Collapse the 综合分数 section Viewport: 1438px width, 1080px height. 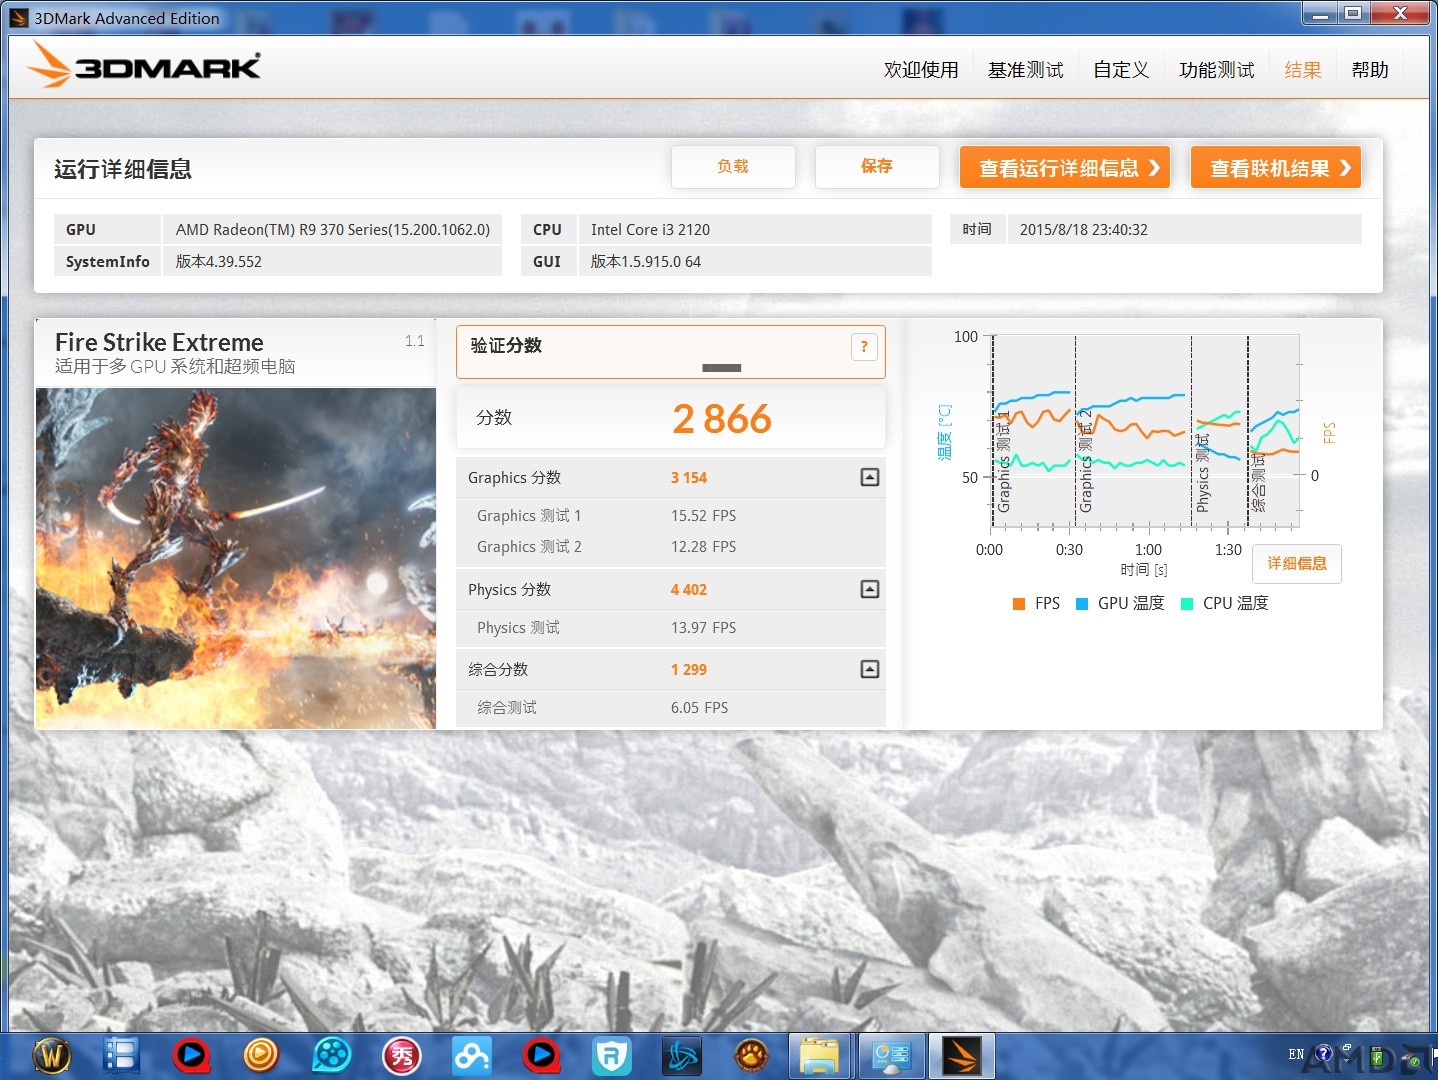(x=870, y=670)
